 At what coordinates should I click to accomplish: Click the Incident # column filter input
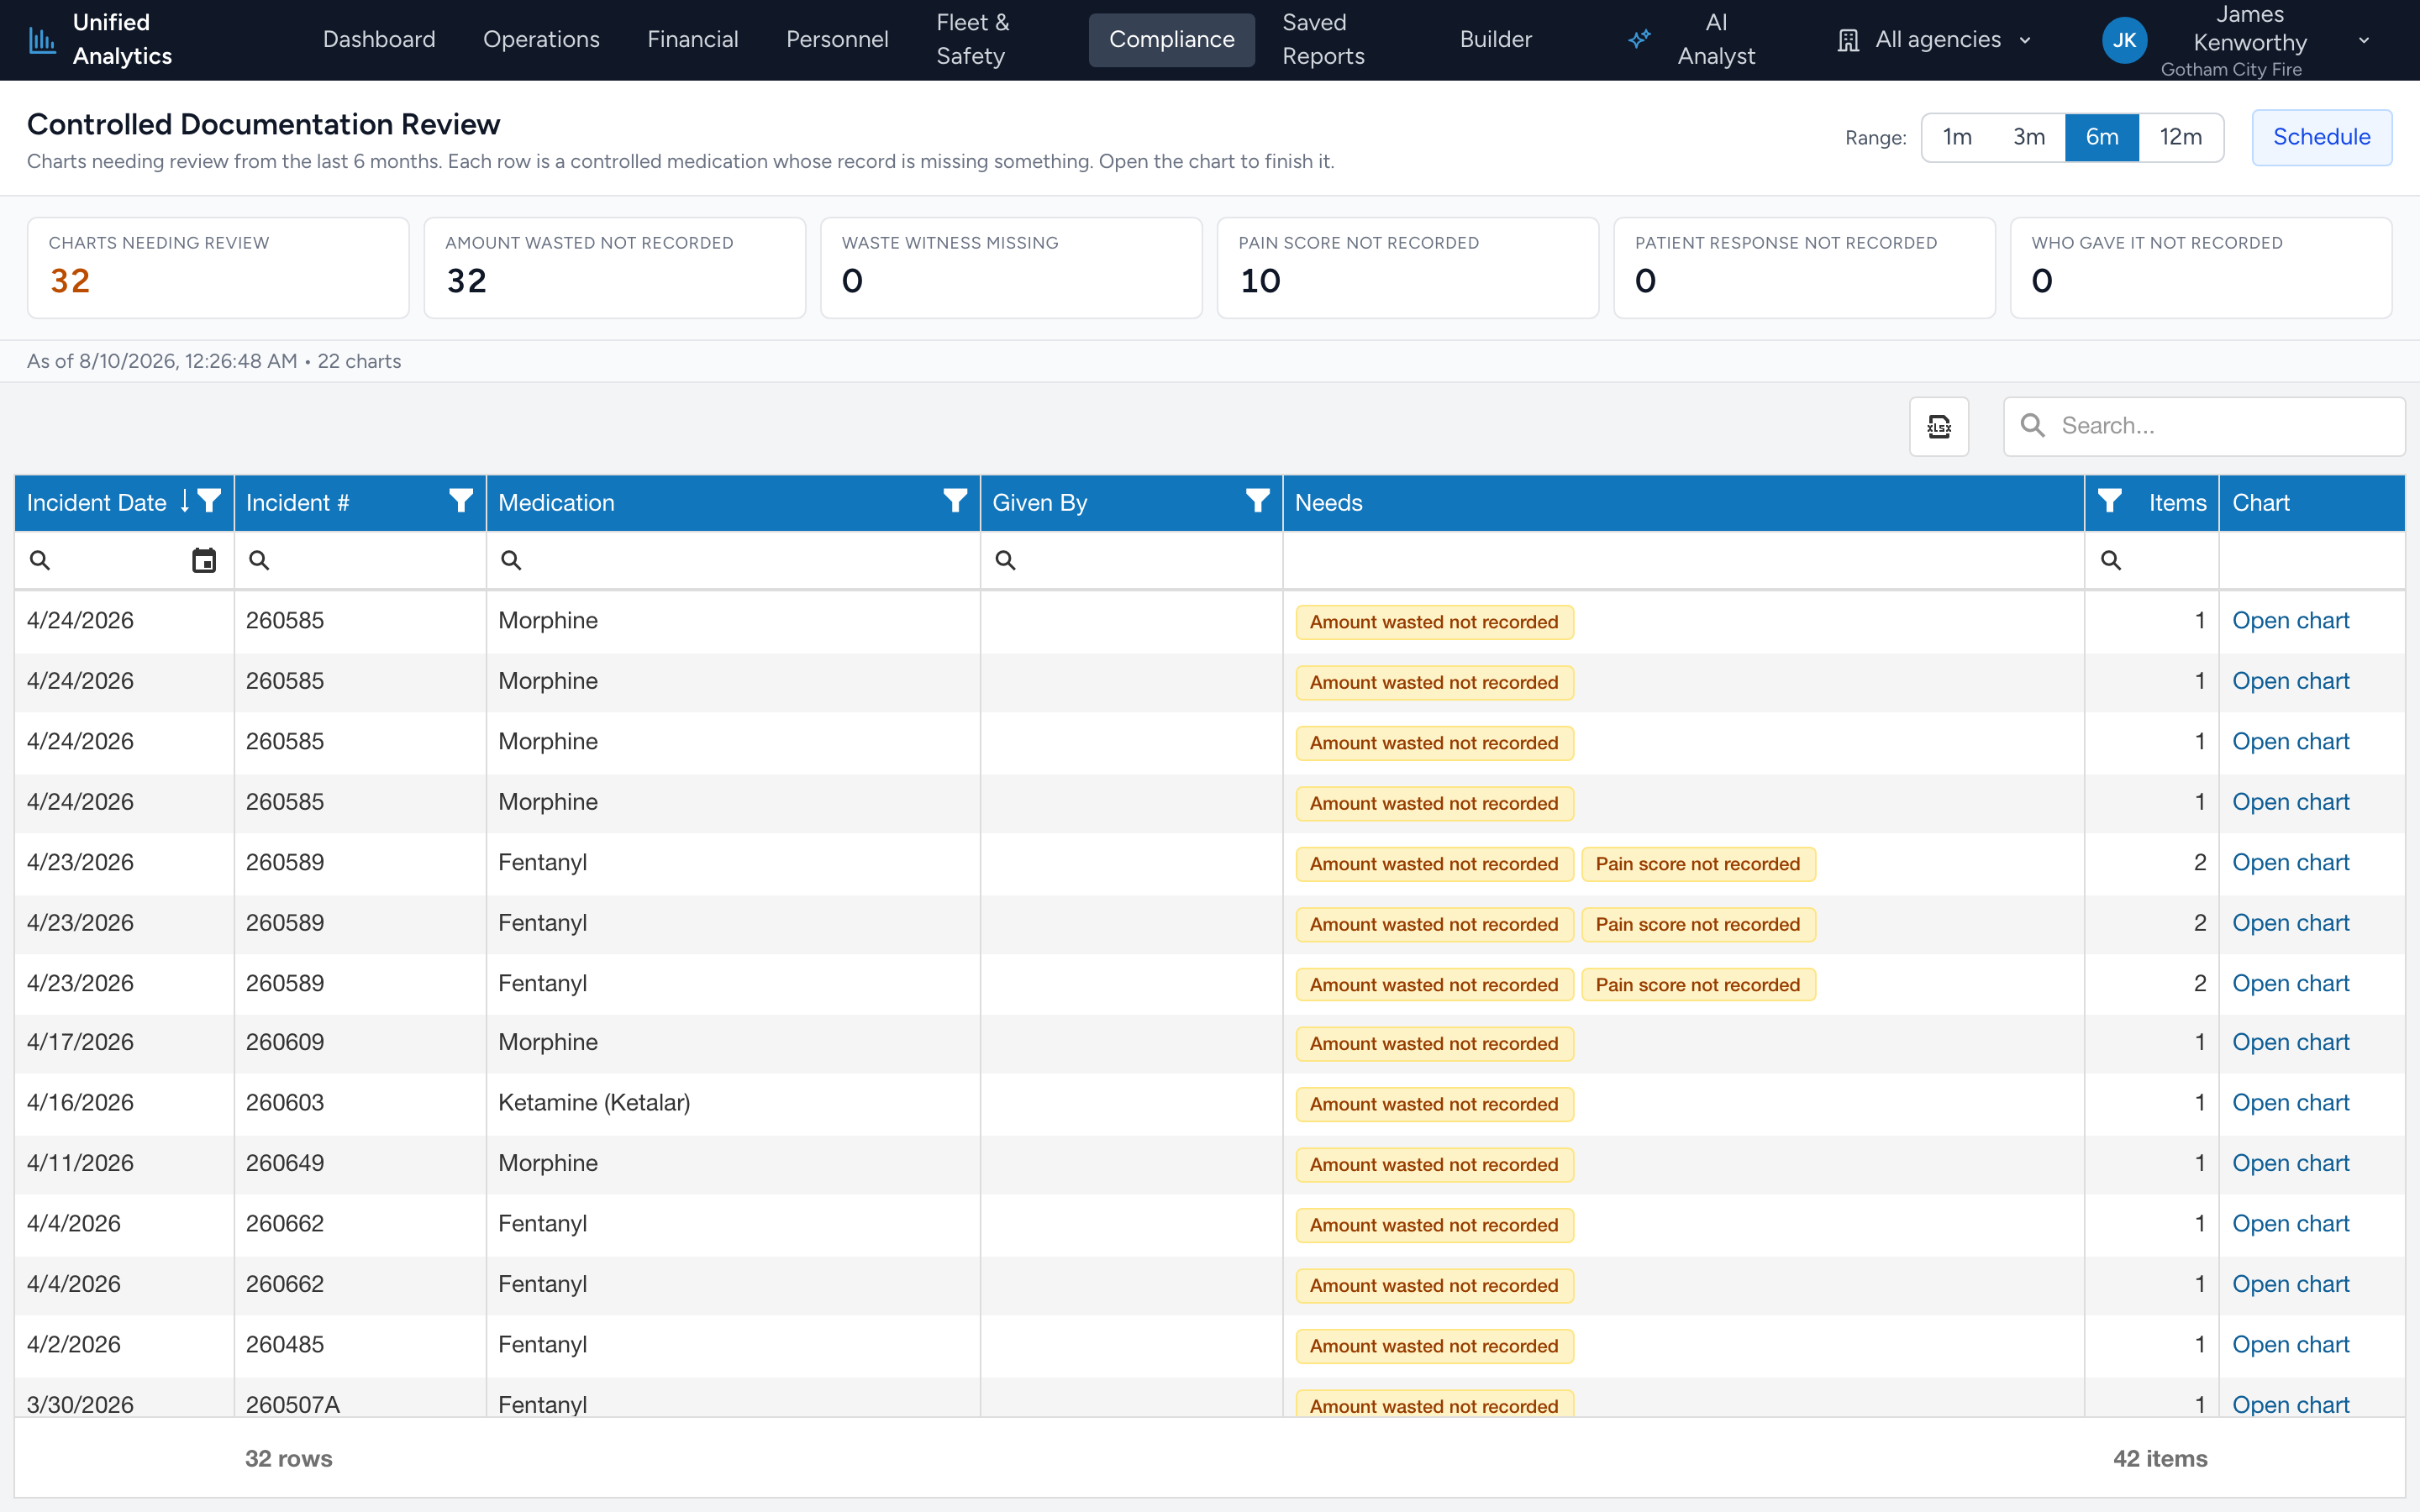tap(360, 560)
